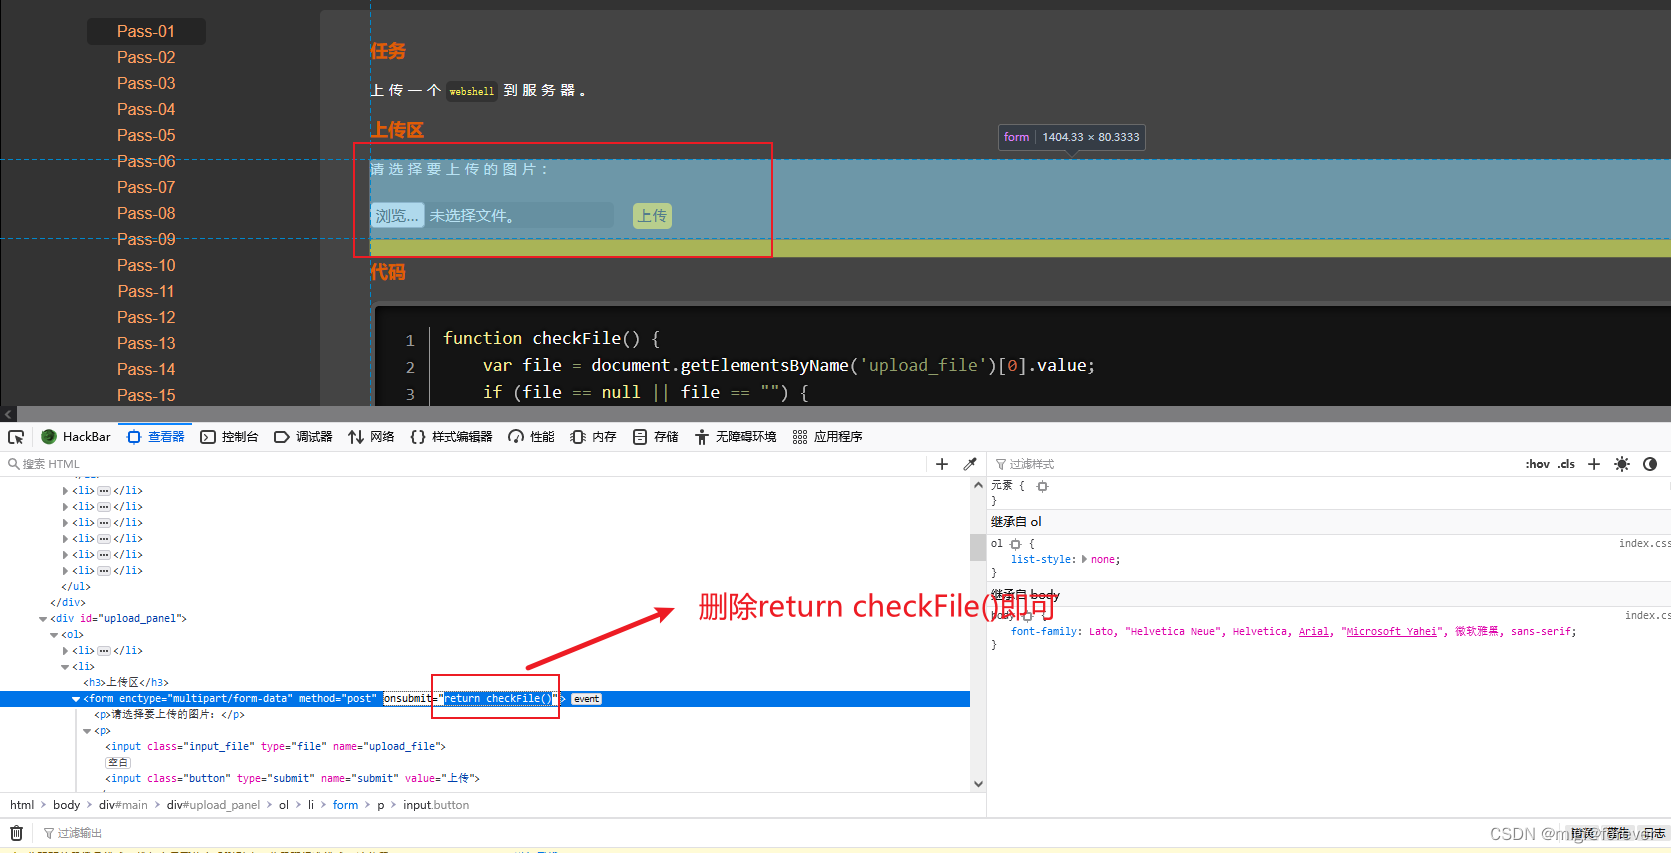
Task: Open the 无障碍环境 accessibility tab
Action: pyautogui.click(x=736, y=437)
